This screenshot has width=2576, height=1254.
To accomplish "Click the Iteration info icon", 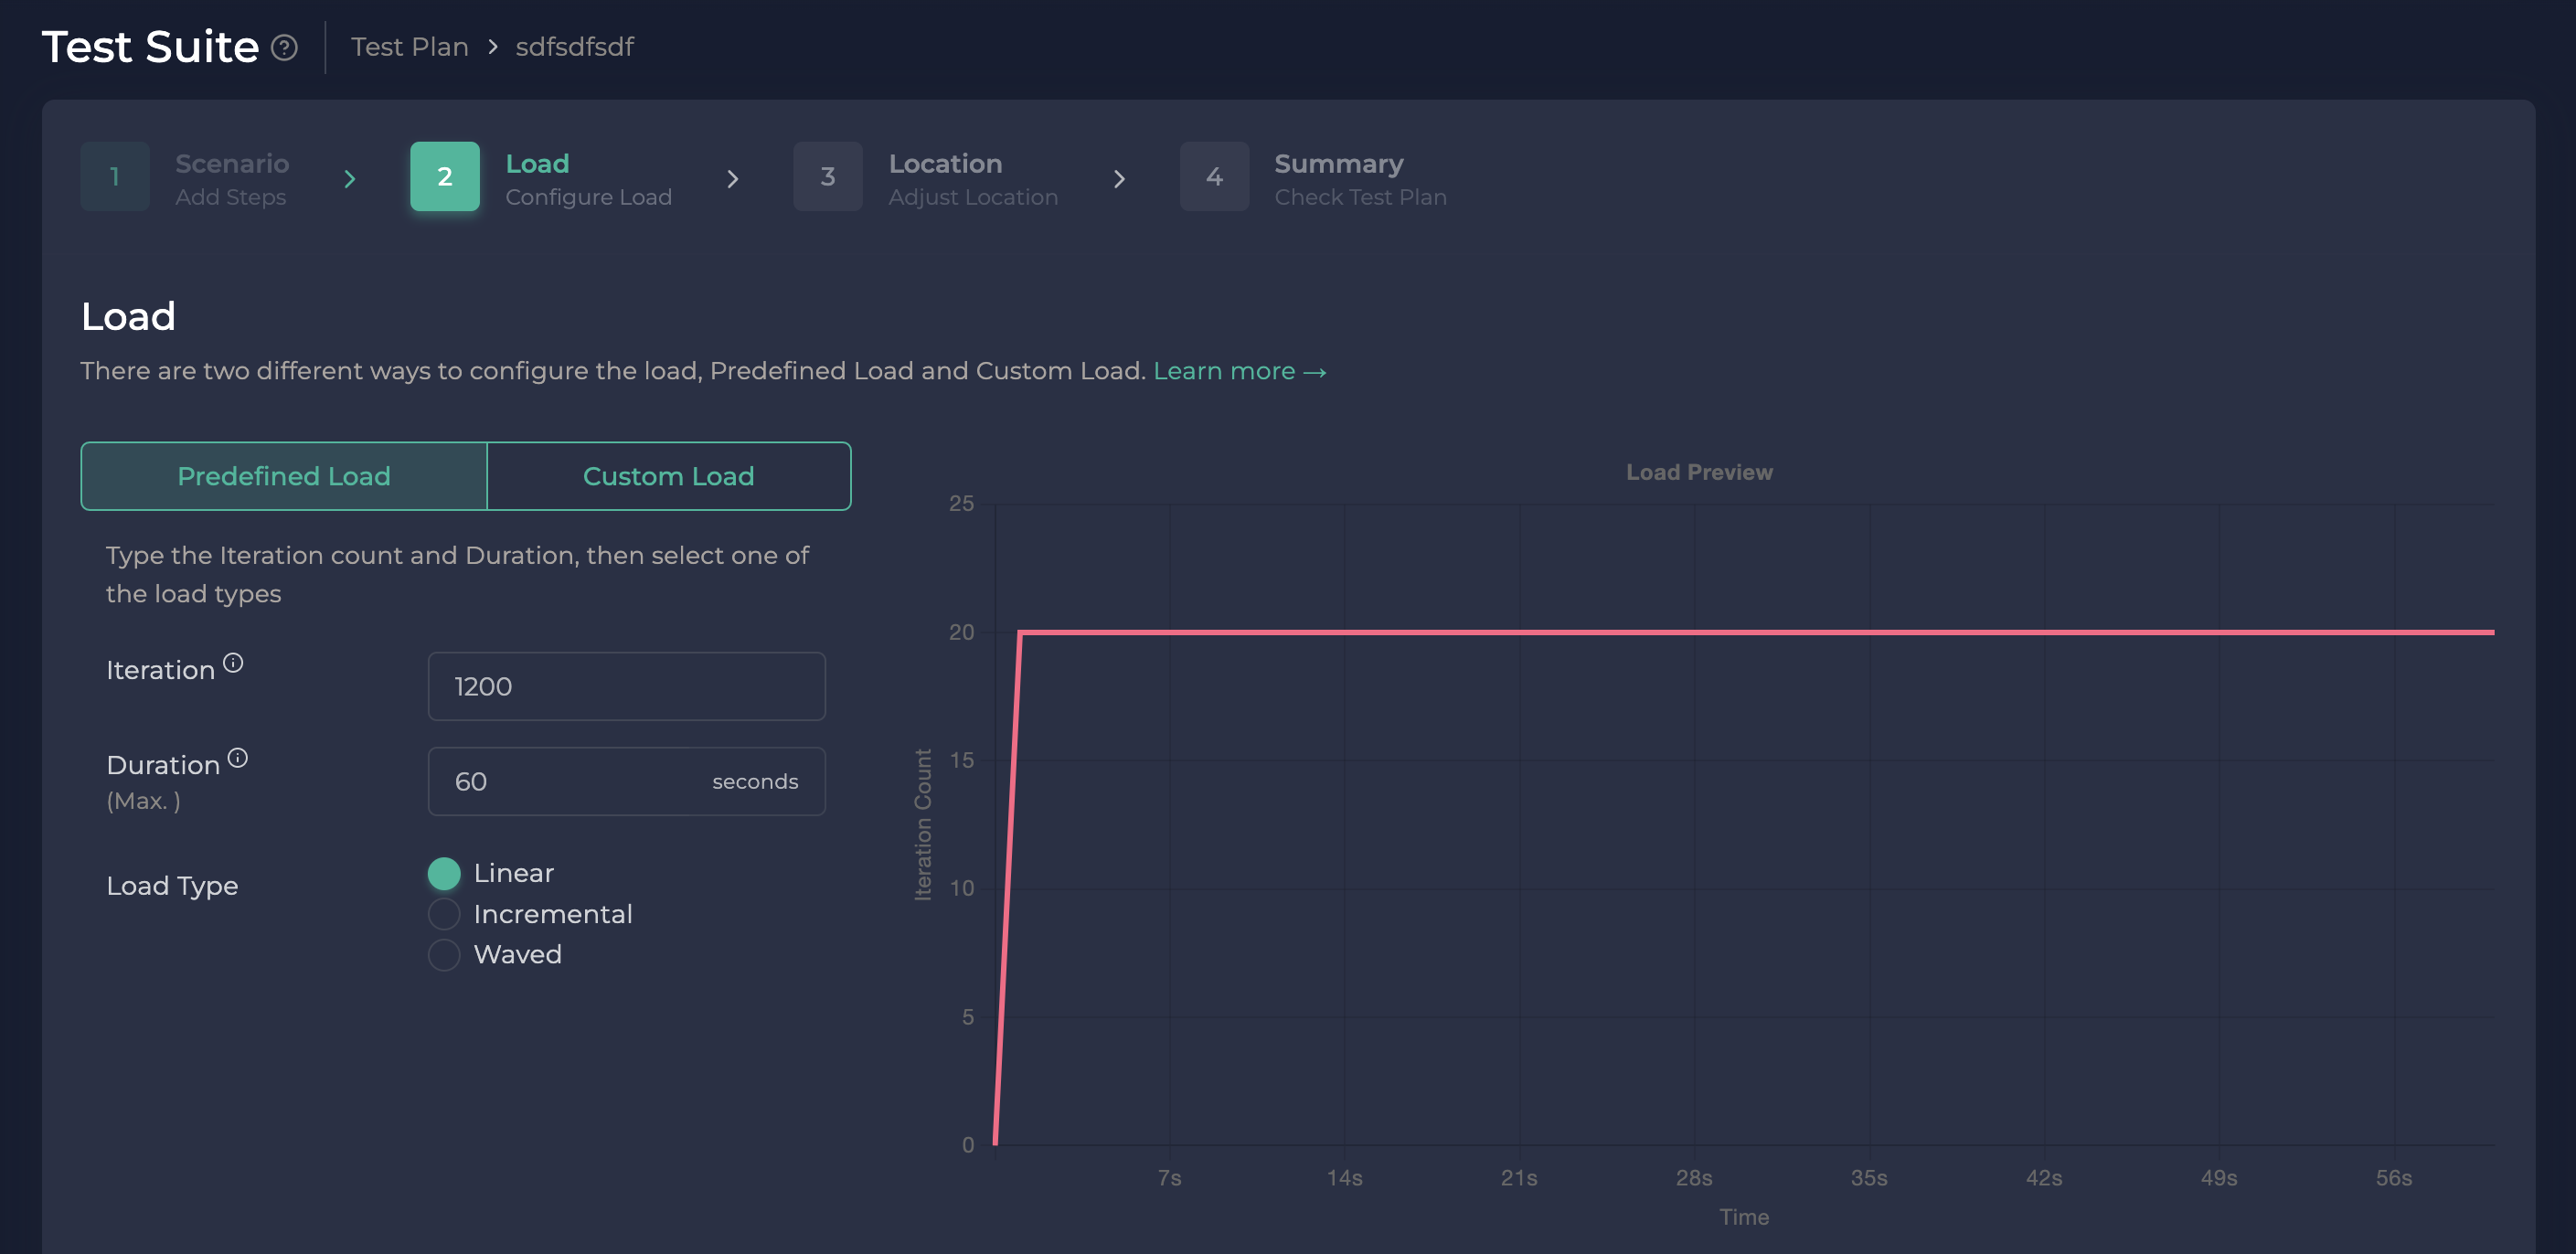I will click(233, 662).
